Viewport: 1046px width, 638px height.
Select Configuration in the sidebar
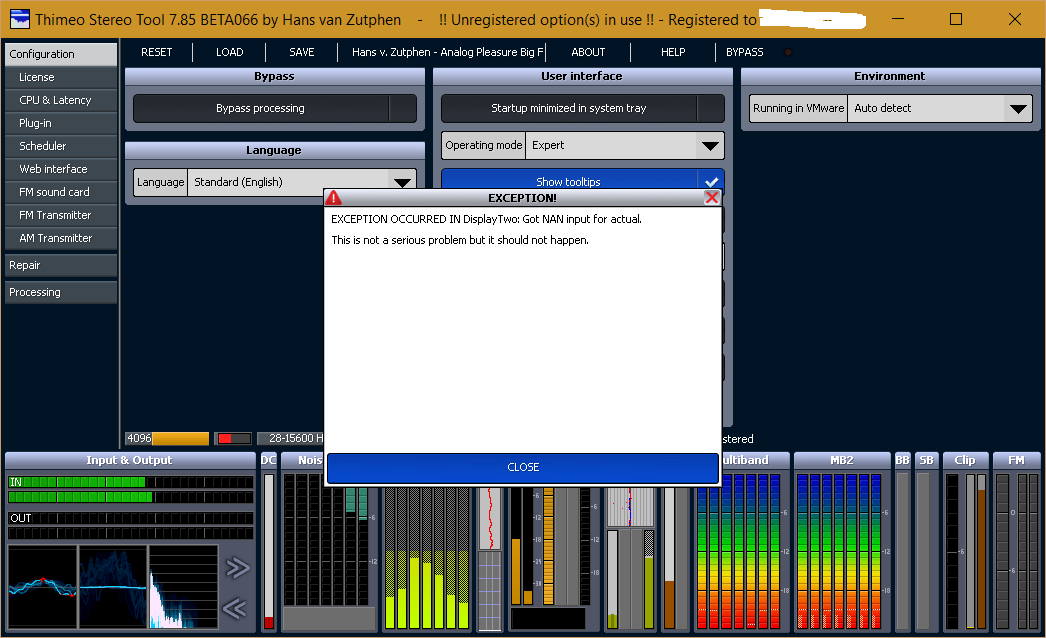[61, 54]
